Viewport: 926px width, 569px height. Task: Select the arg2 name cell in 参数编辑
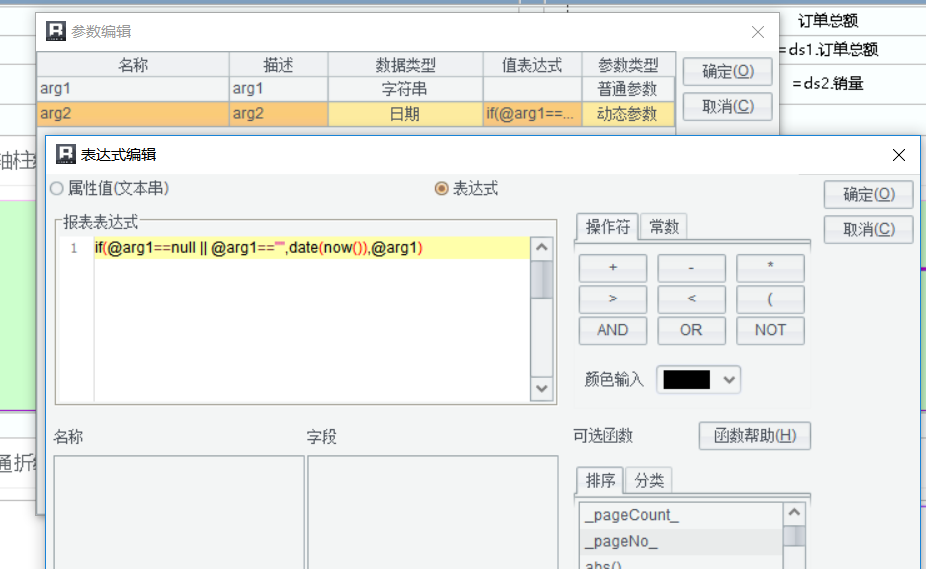click(x=133, y=113)
